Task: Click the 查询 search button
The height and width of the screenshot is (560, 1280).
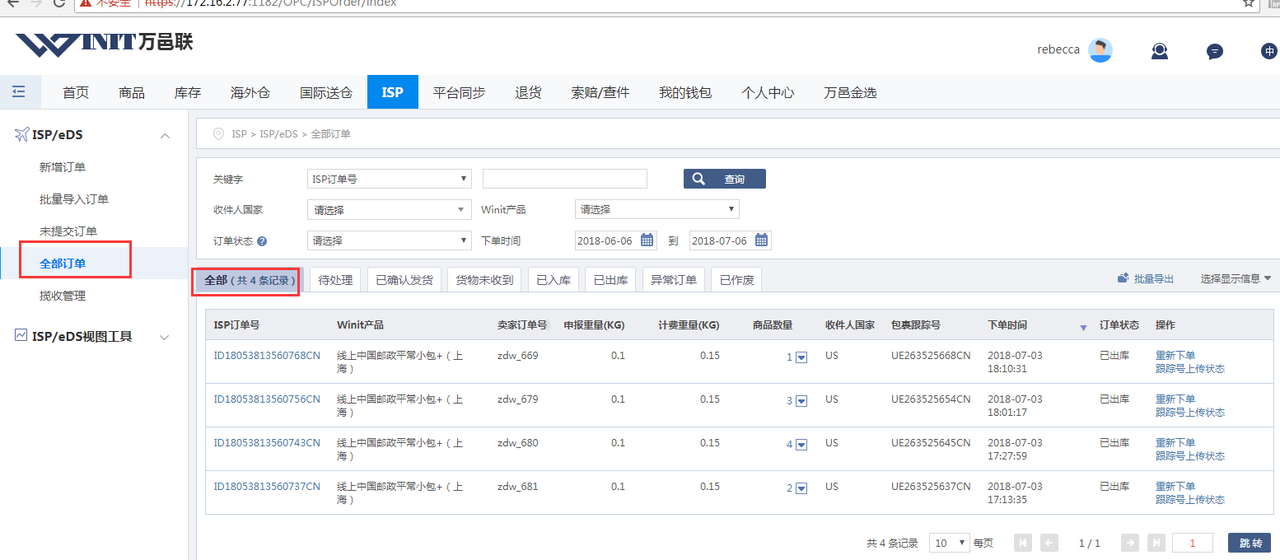Action: (725, 179)
